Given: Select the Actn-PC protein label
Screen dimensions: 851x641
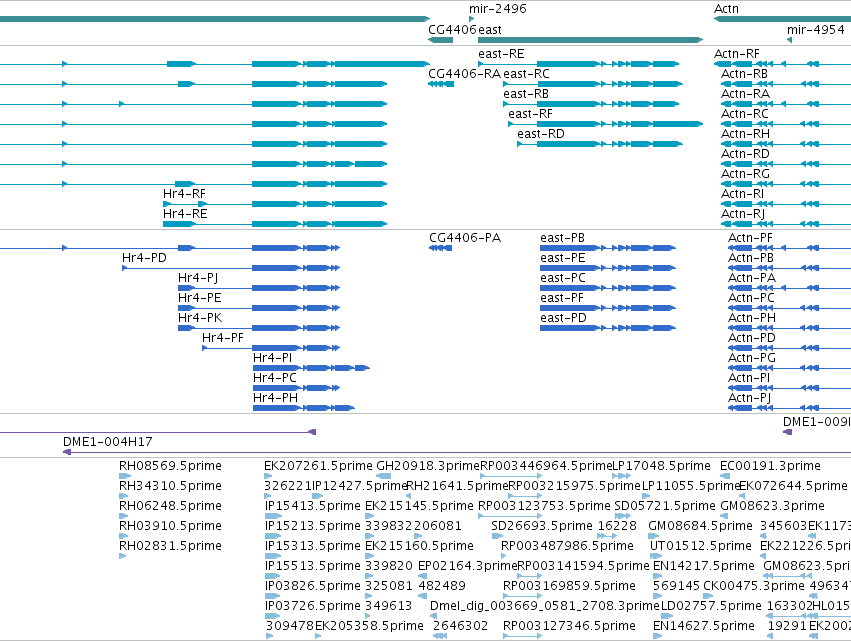Looking at the screenshot, I should point(751,299).
